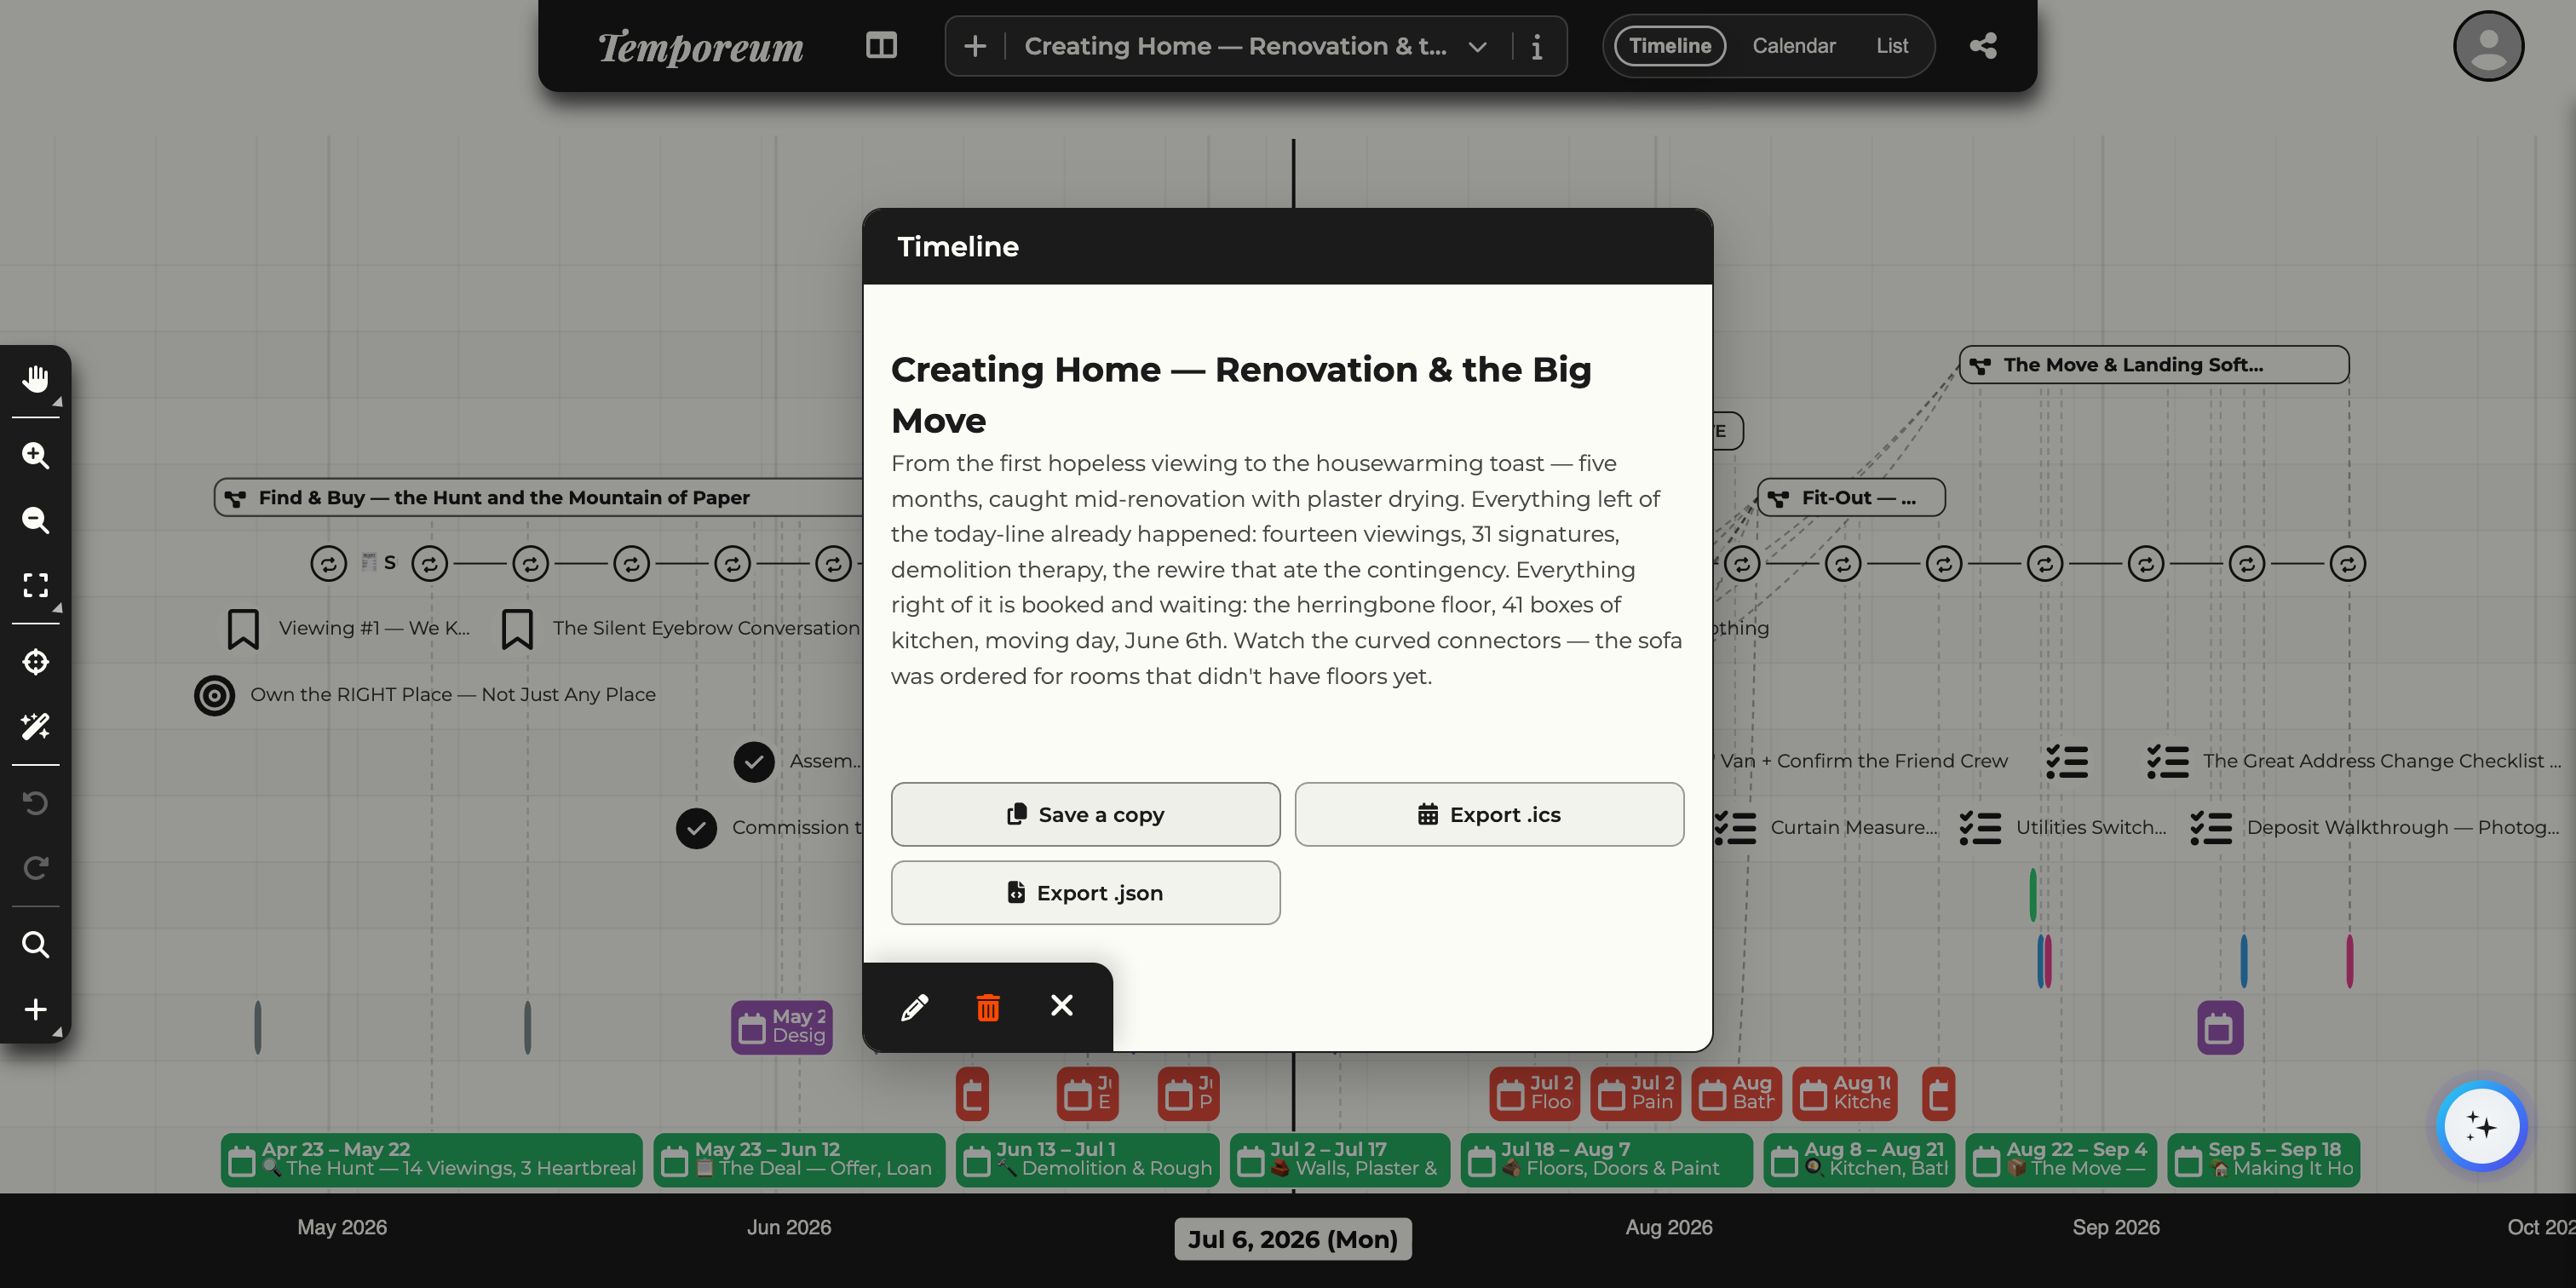
Task: Select The Move Aug 22 – Sep 4 phase
Action: pos(2061,1159)
